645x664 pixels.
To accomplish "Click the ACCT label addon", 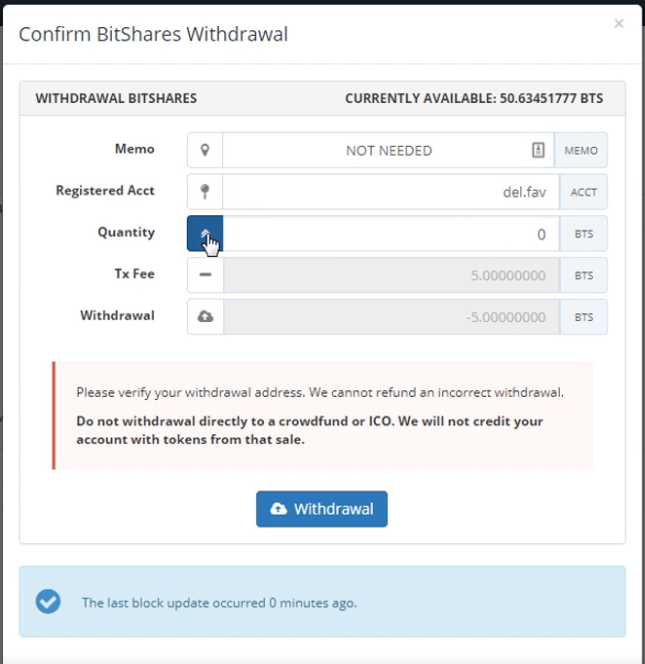I will tap(583, 191).
